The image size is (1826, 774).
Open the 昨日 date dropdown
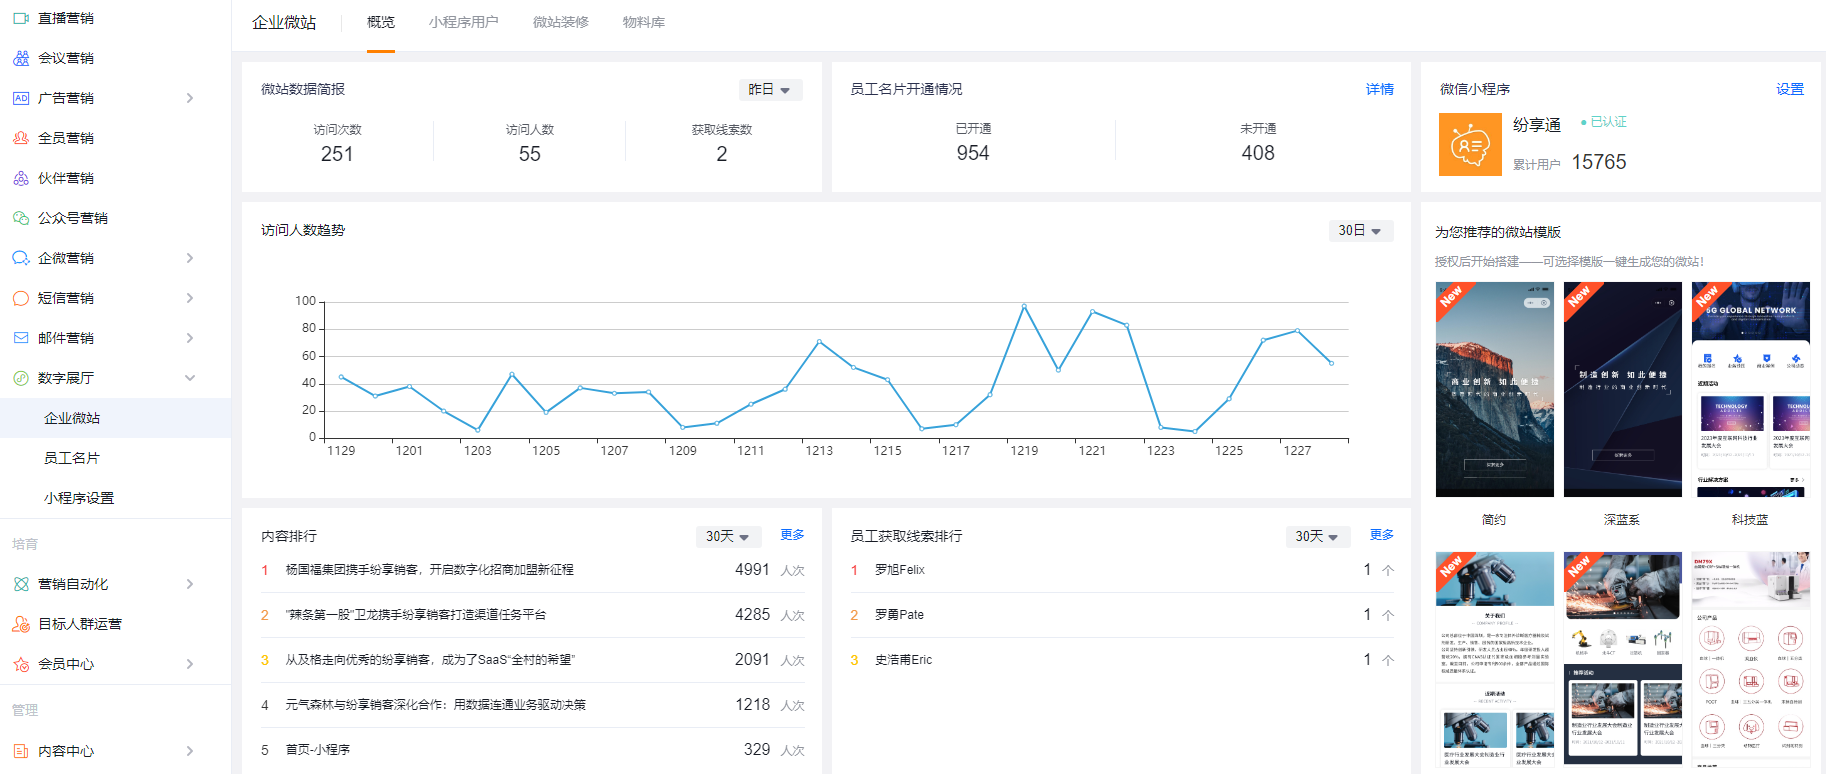pos(770,90)
